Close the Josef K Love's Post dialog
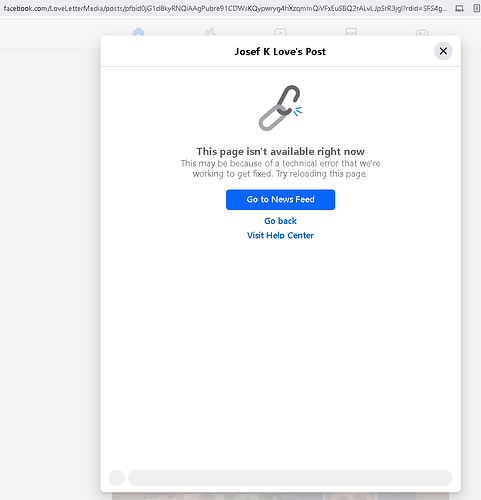The height and width of the screenshot is (500, 481). pyautogui.click(x=443, y=51)
